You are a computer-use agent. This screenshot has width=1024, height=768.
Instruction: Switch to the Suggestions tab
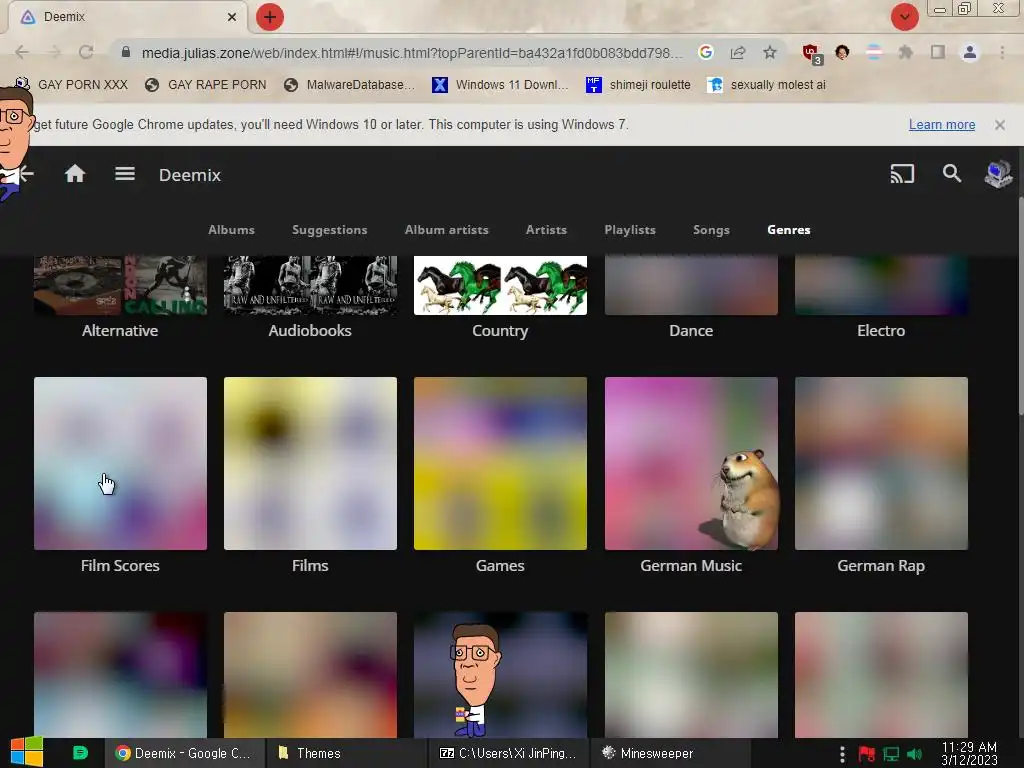click(x=330, y=230)
